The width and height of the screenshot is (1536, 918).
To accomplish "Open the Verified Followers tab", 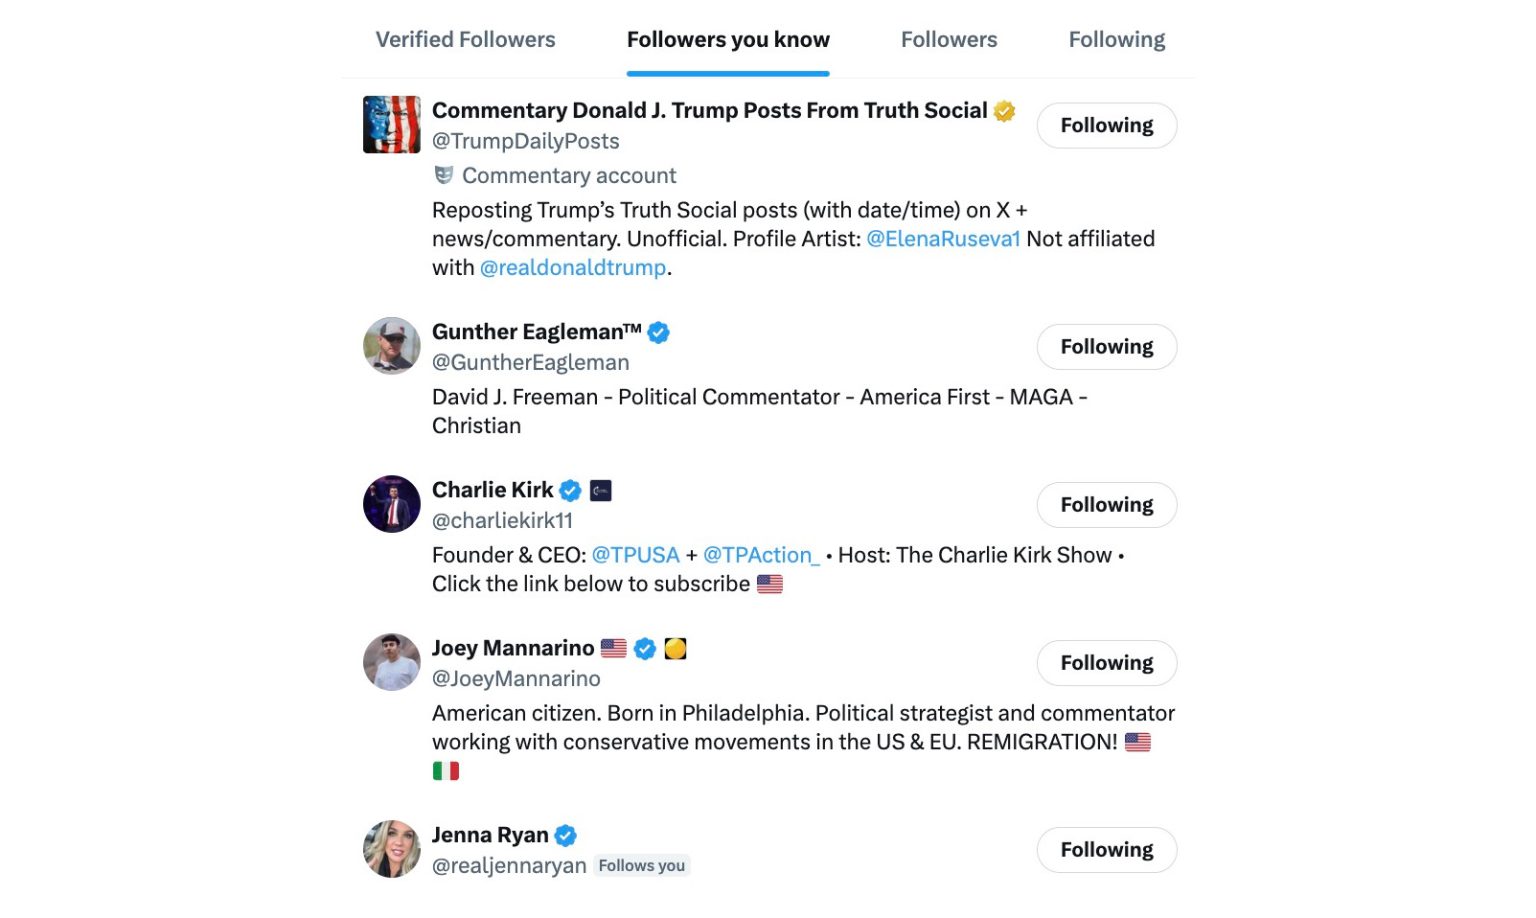I will click(465, 40).
